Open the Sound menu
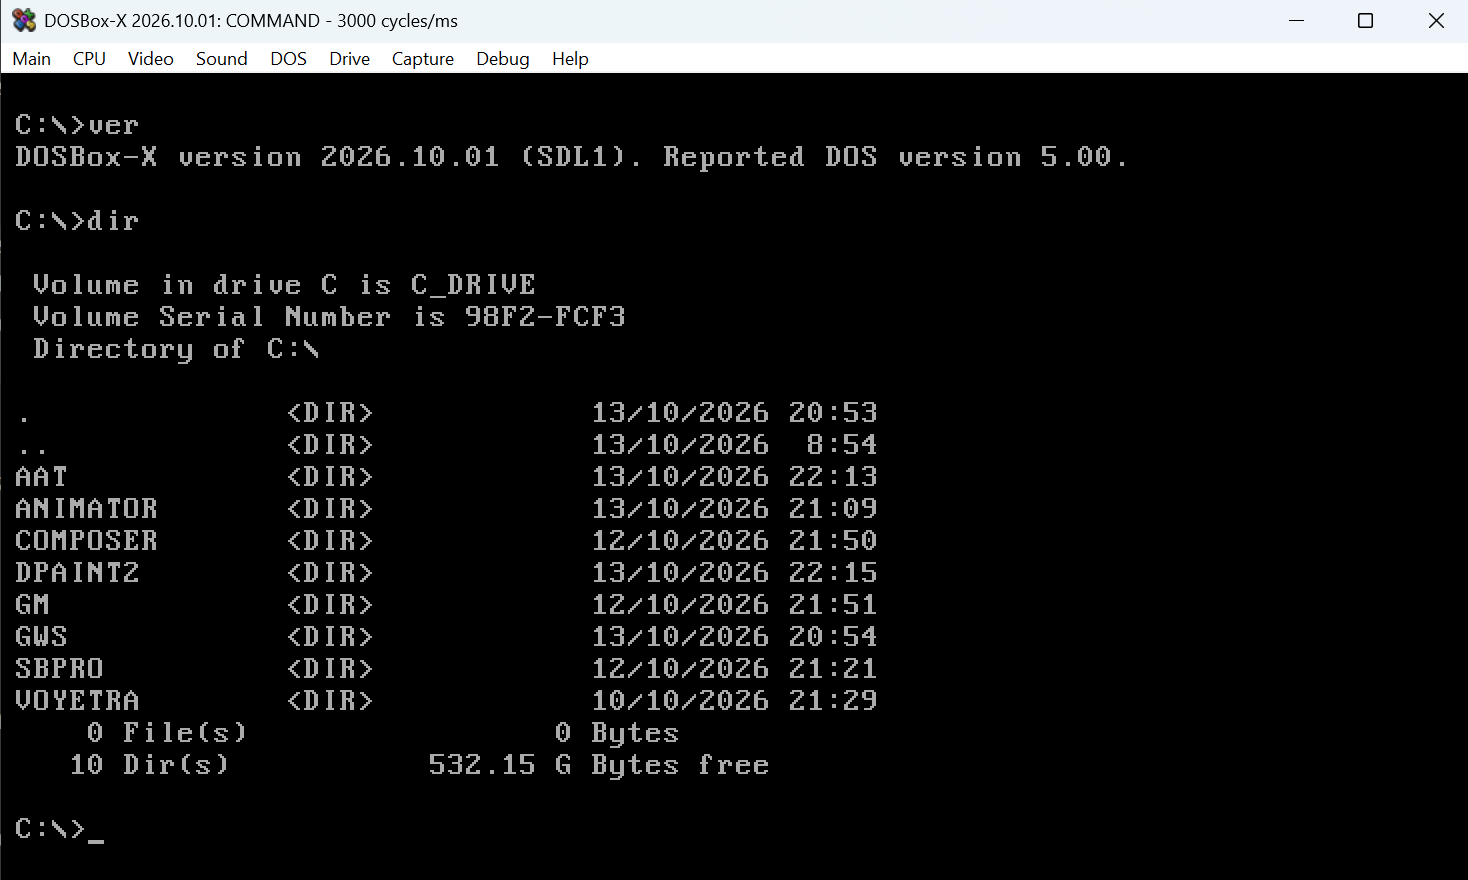This screenshot has height=880, width=1468. tap(222, 59)
